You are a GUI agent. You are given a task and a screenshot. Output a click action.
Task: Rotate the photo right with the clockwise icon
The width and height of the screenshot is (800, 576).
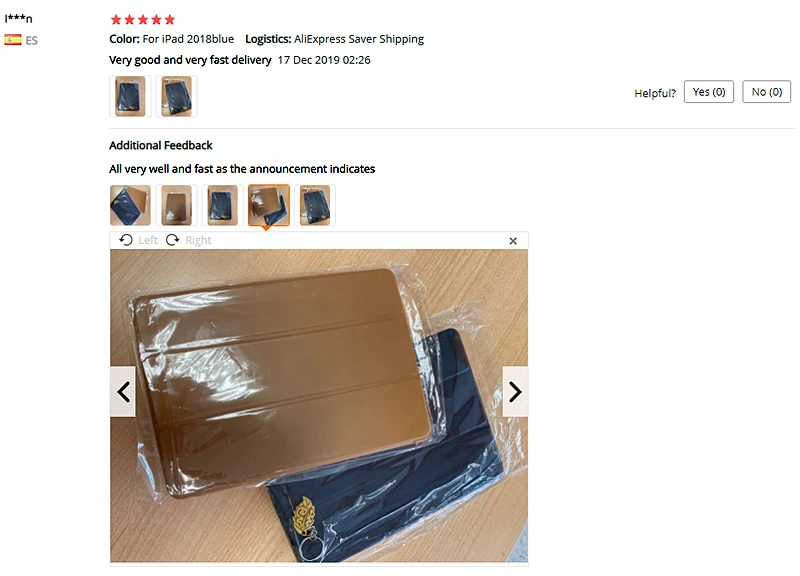click(x=172, y=240)
